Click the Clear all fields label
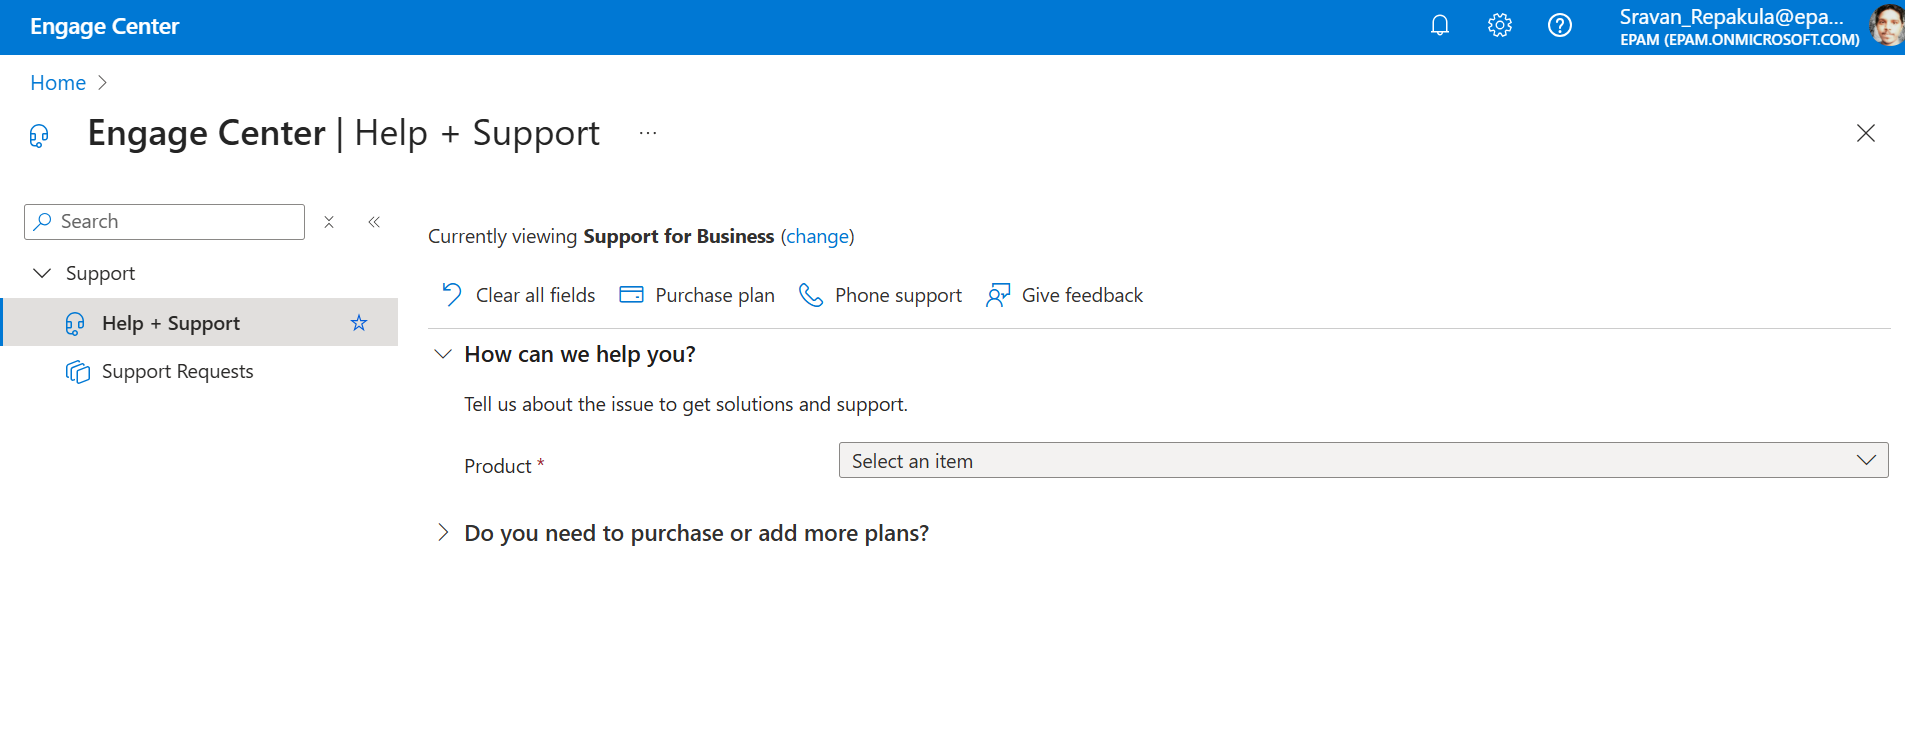This screenshot has width=1905, height=752. [535, 295]
